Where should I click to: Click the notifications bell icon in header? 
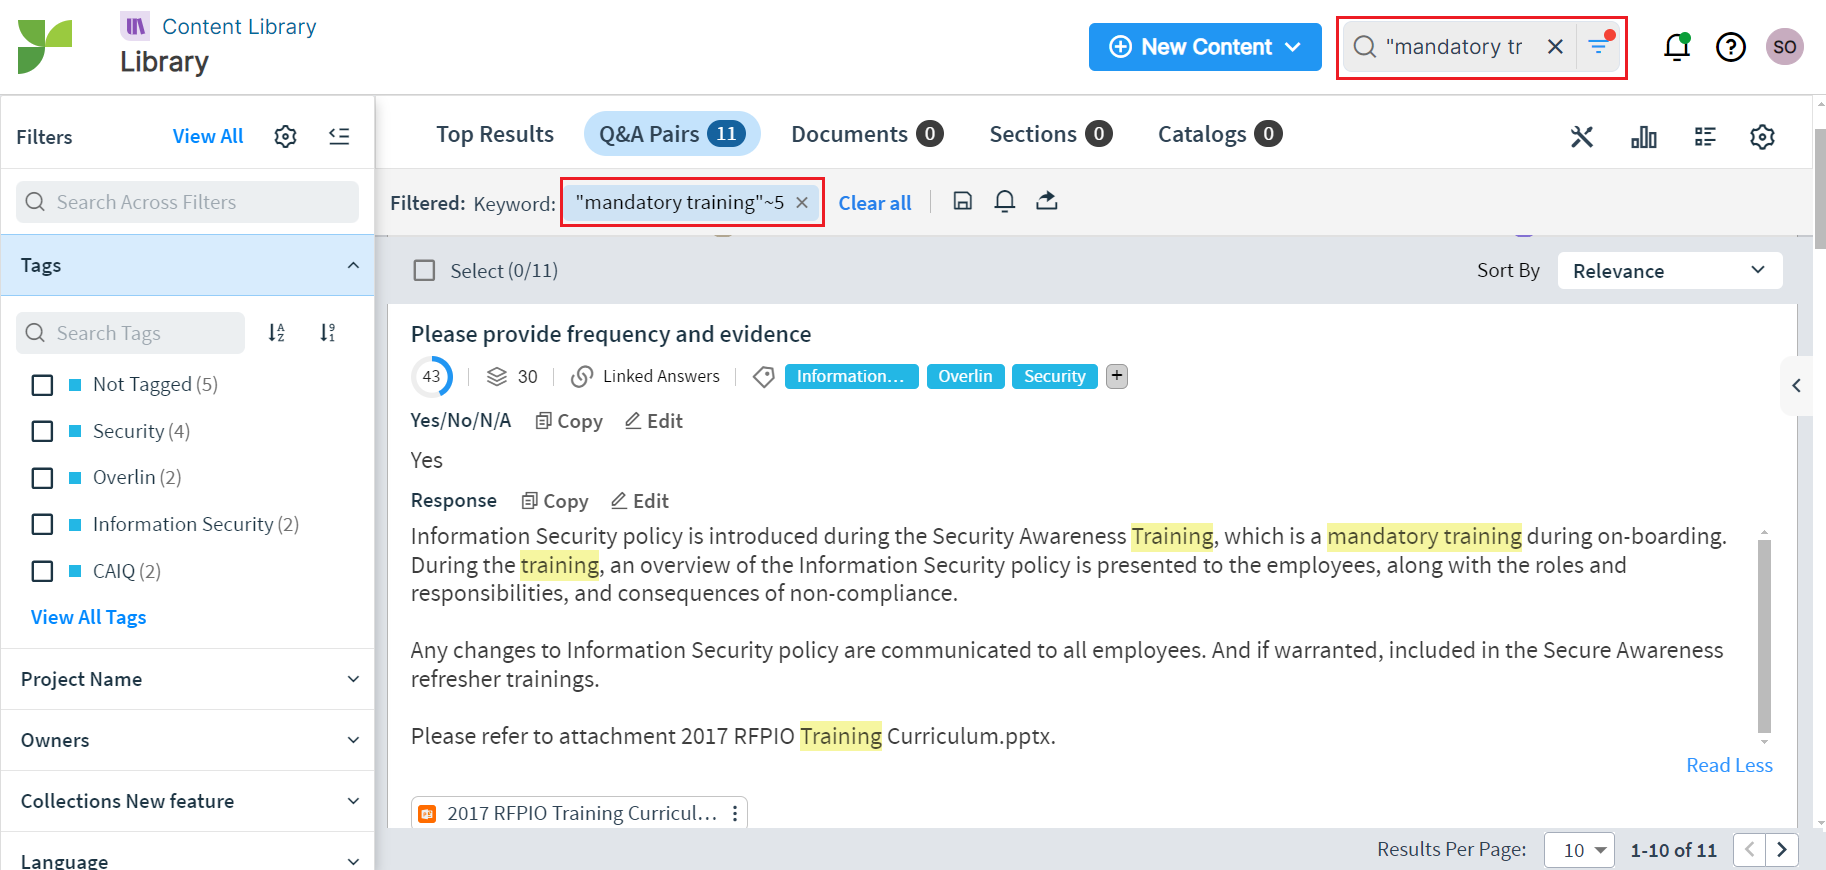(x=1676, y=47)
